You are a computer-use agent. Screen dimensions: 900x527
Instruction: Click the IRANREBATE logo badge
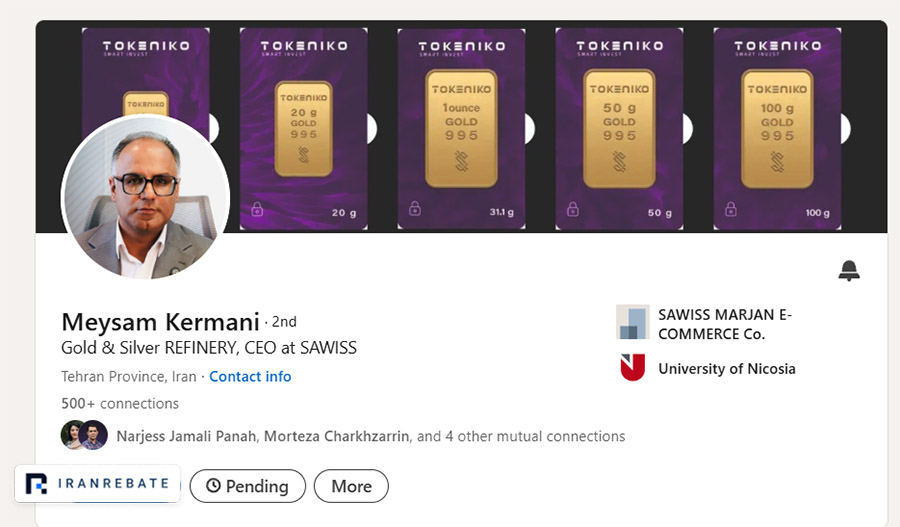click(98, 483)
